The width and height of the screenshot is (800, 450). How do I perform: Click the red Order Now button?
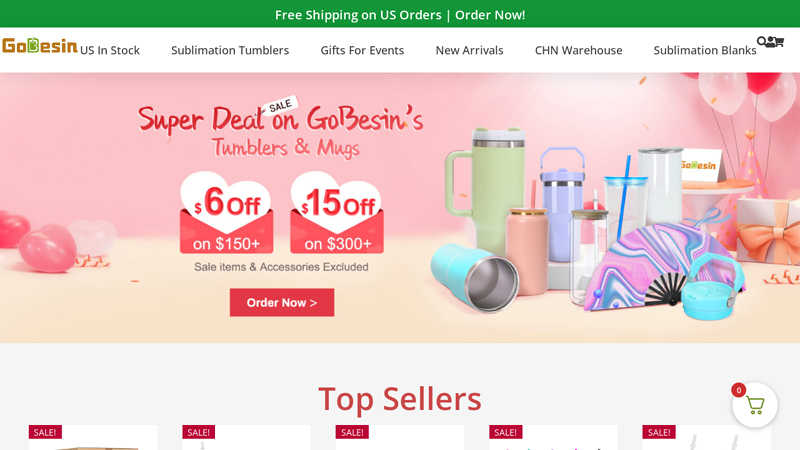pos(282,303)
